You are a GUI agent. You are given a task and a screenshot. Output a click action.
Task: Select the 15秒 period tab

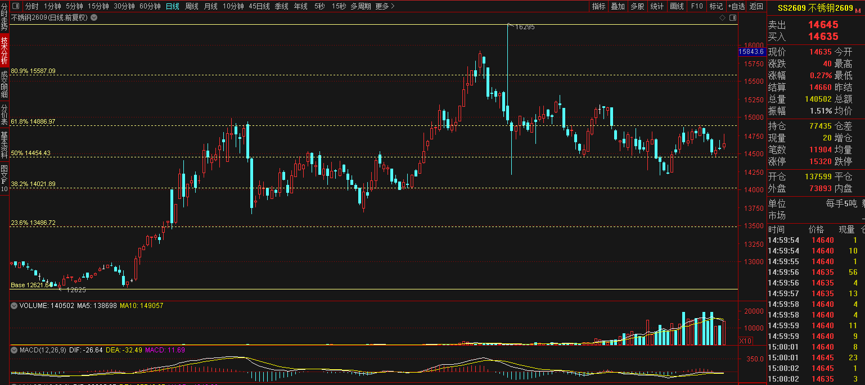tap(339, 7)
